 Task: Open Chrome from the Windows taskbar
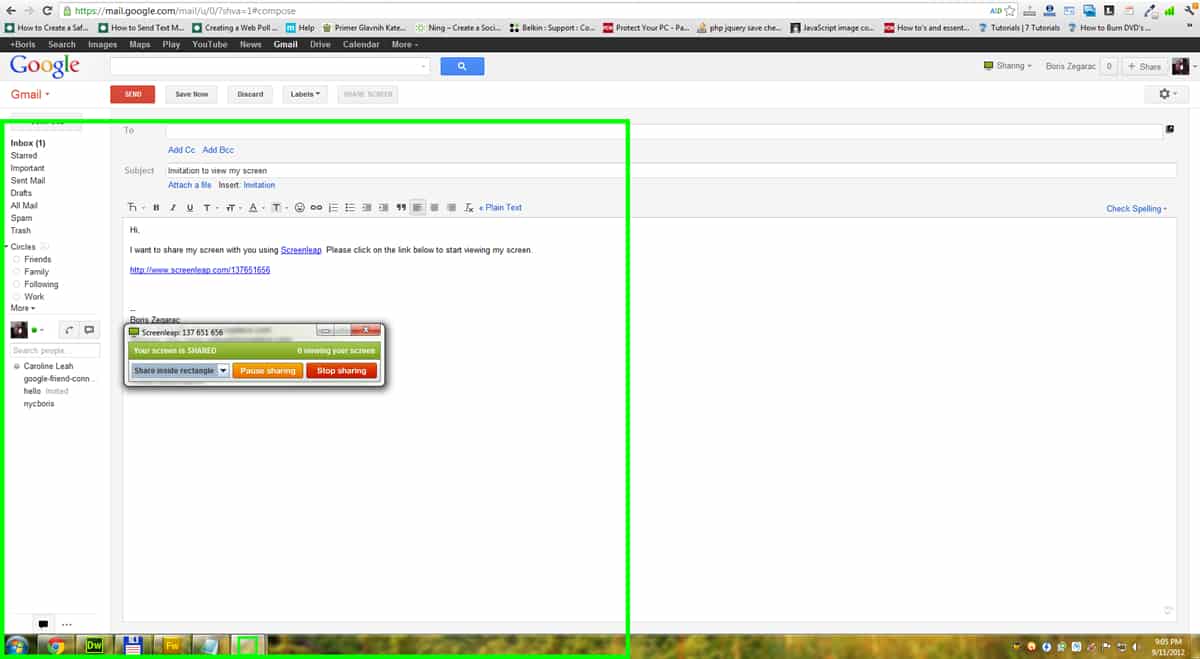click(x=56, y=646)
